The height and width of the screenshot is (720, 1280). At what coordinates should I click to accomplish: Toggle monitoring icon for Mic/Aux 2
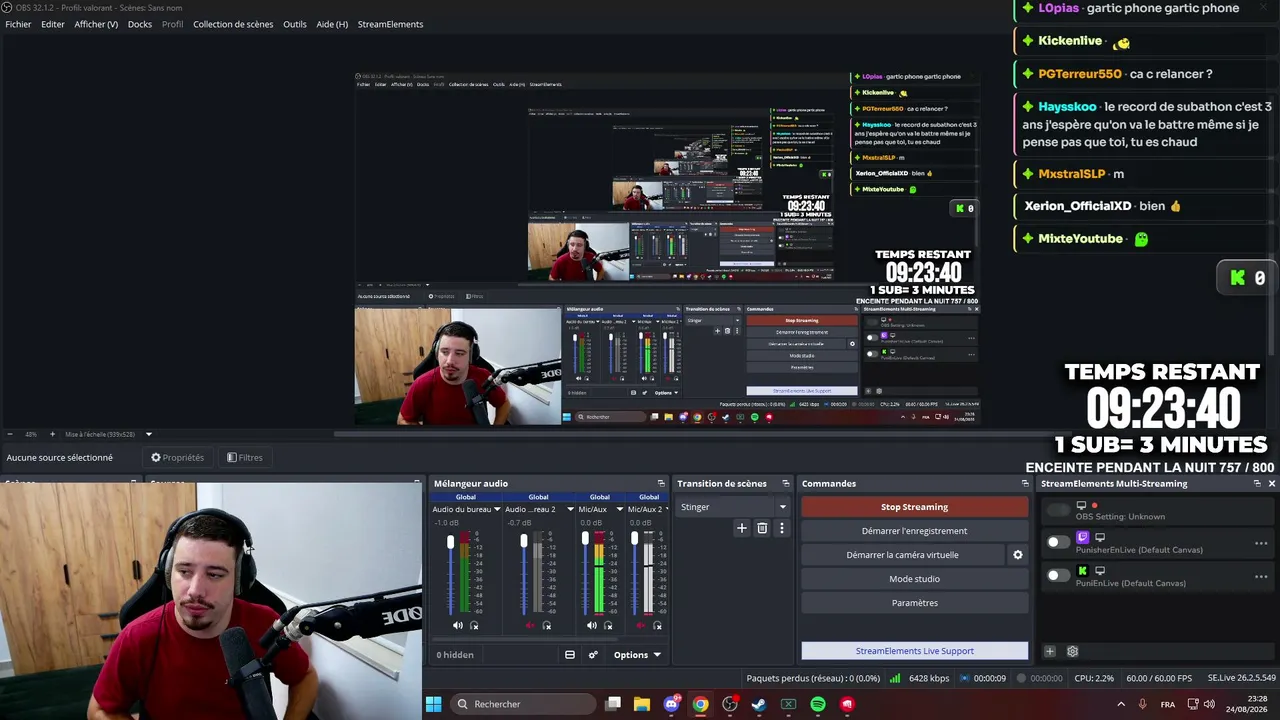tap(657, 626)
